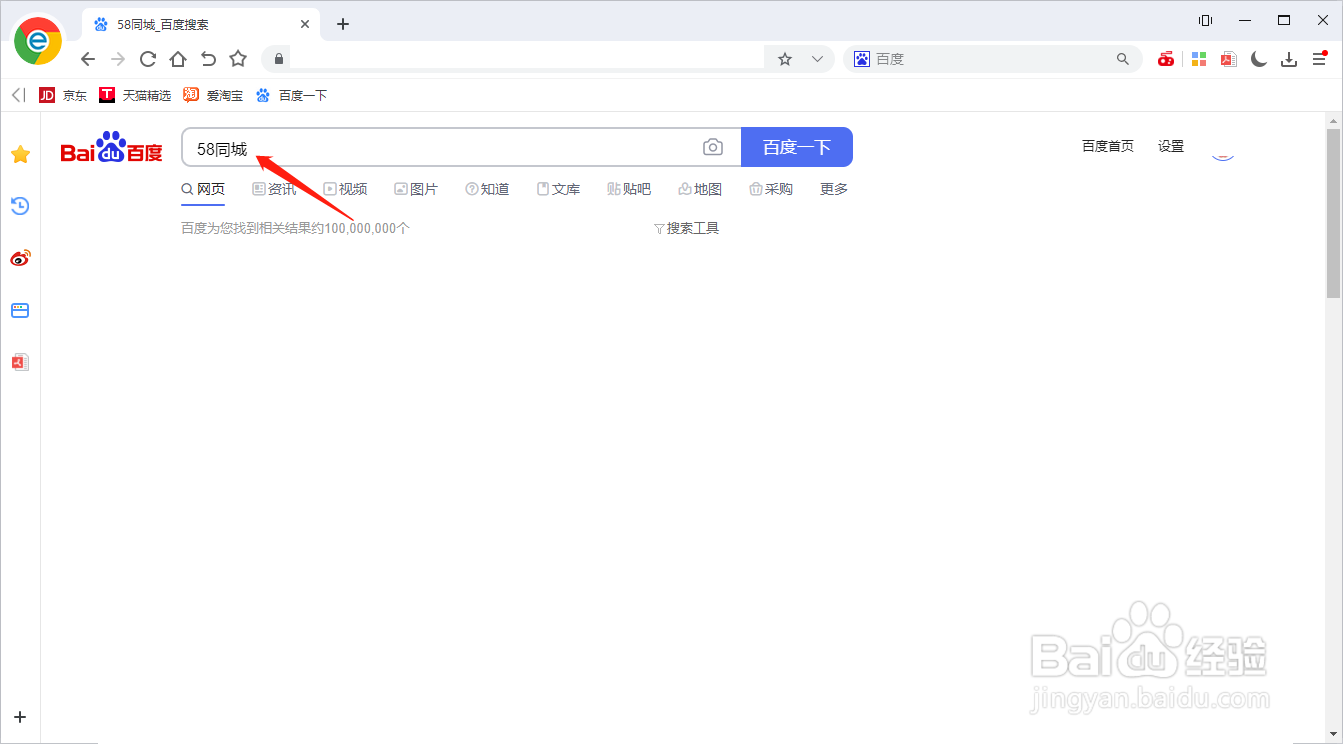1343x744 pixels.
Task: Click the sidebar layout icon in title bar
Action: 1206,20
